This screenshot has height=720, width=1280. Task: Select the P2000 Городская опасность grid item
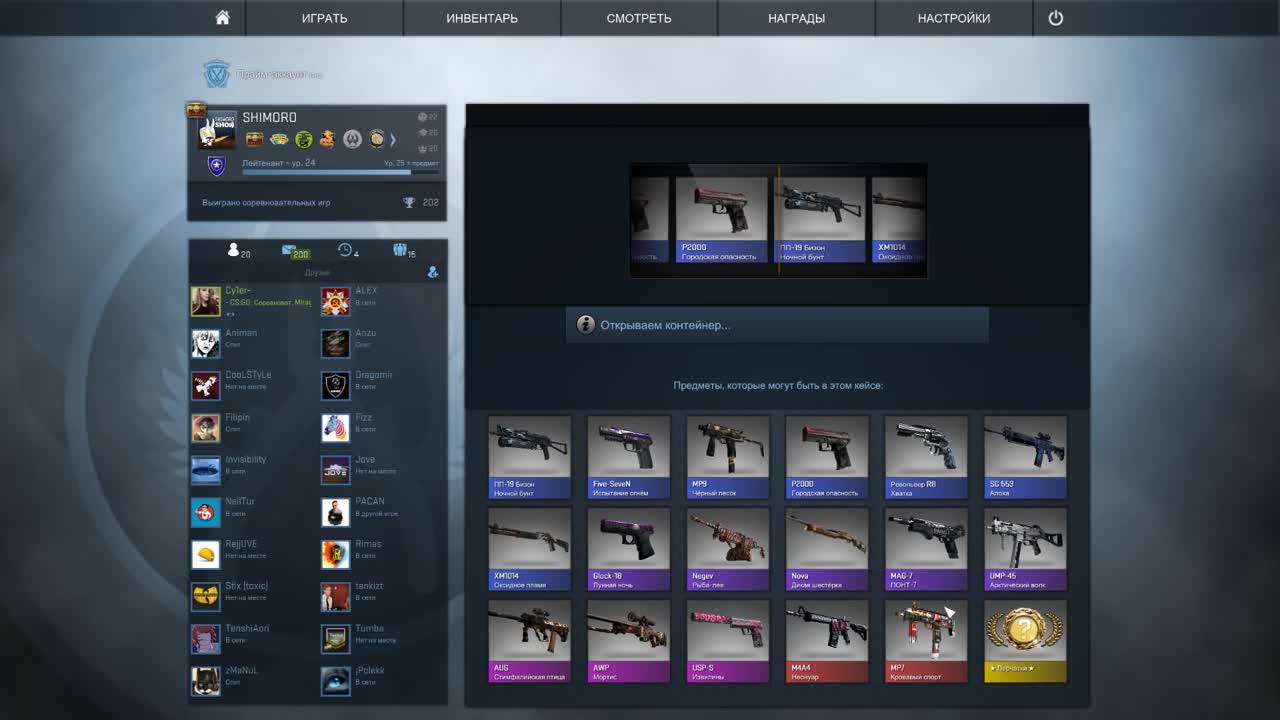pyautogui.click(x=827, y=457)
